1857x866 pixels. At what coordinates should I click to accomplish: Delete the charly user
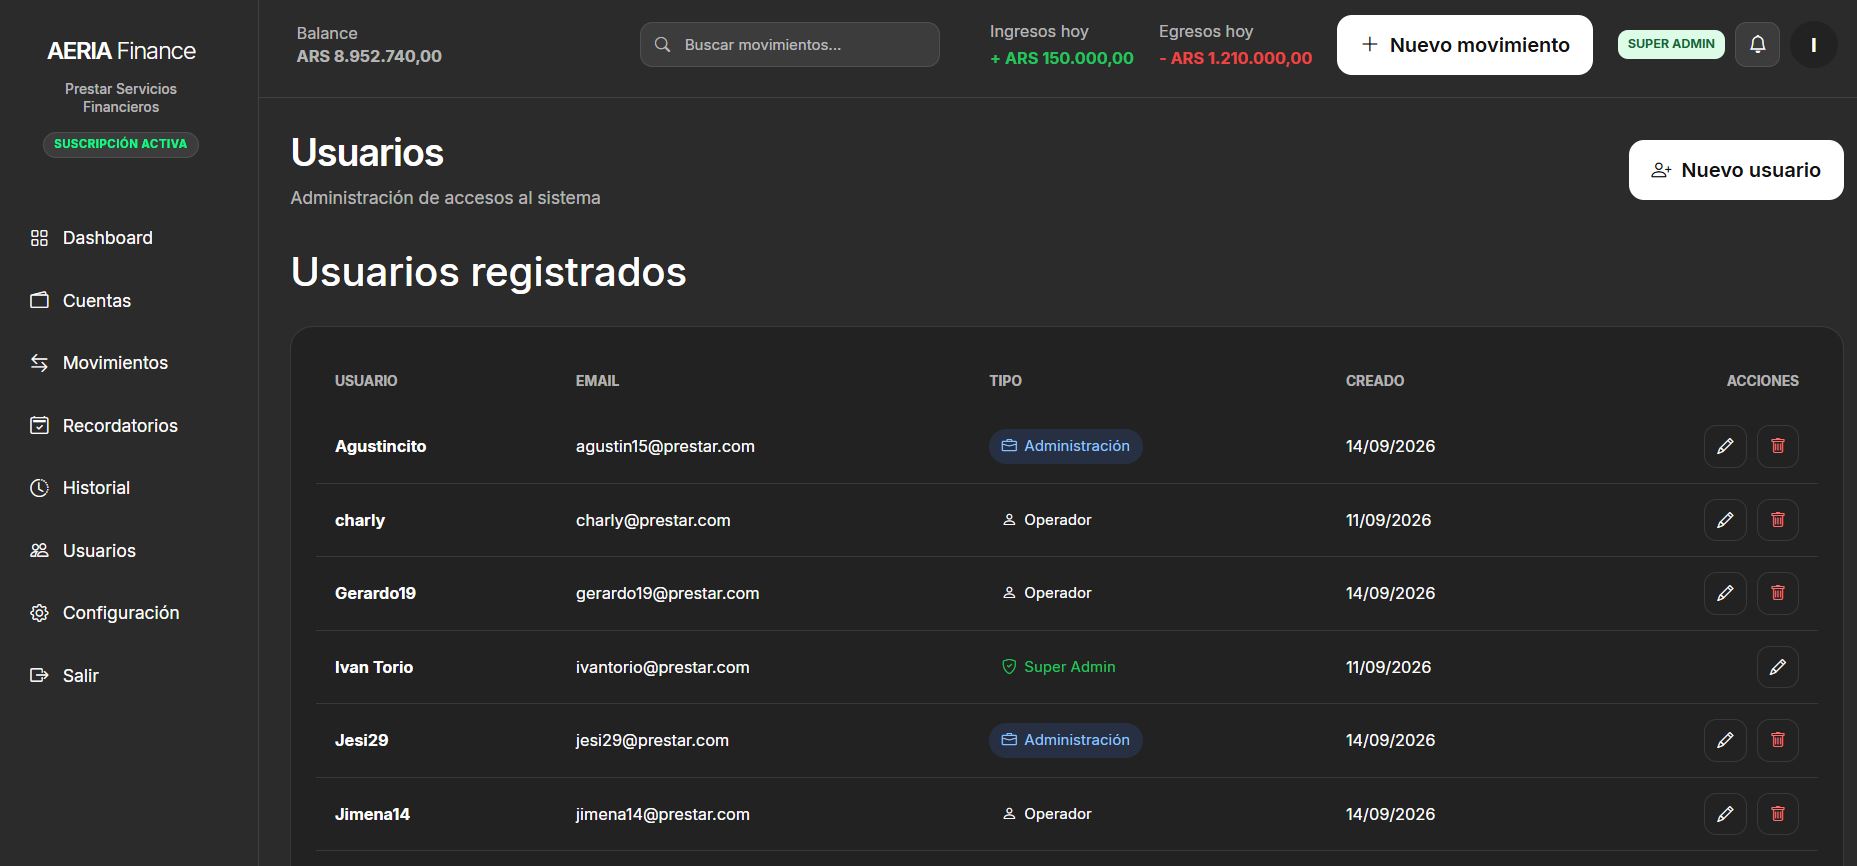click(1778, 520)
